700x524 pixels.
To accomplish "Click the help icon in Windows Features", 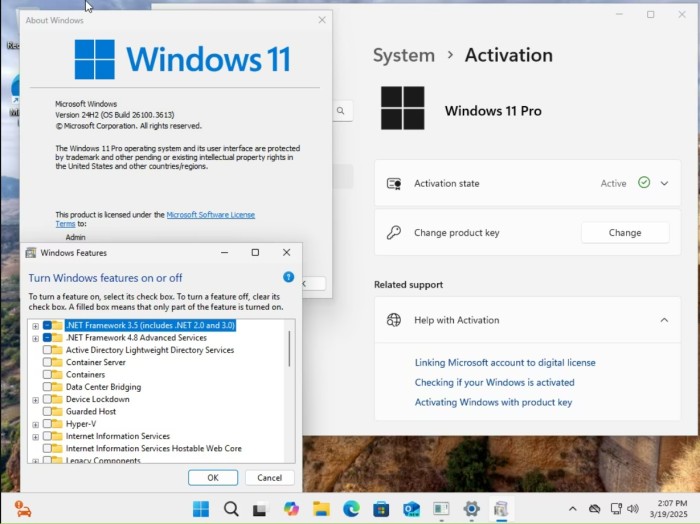I will (288, 277).
